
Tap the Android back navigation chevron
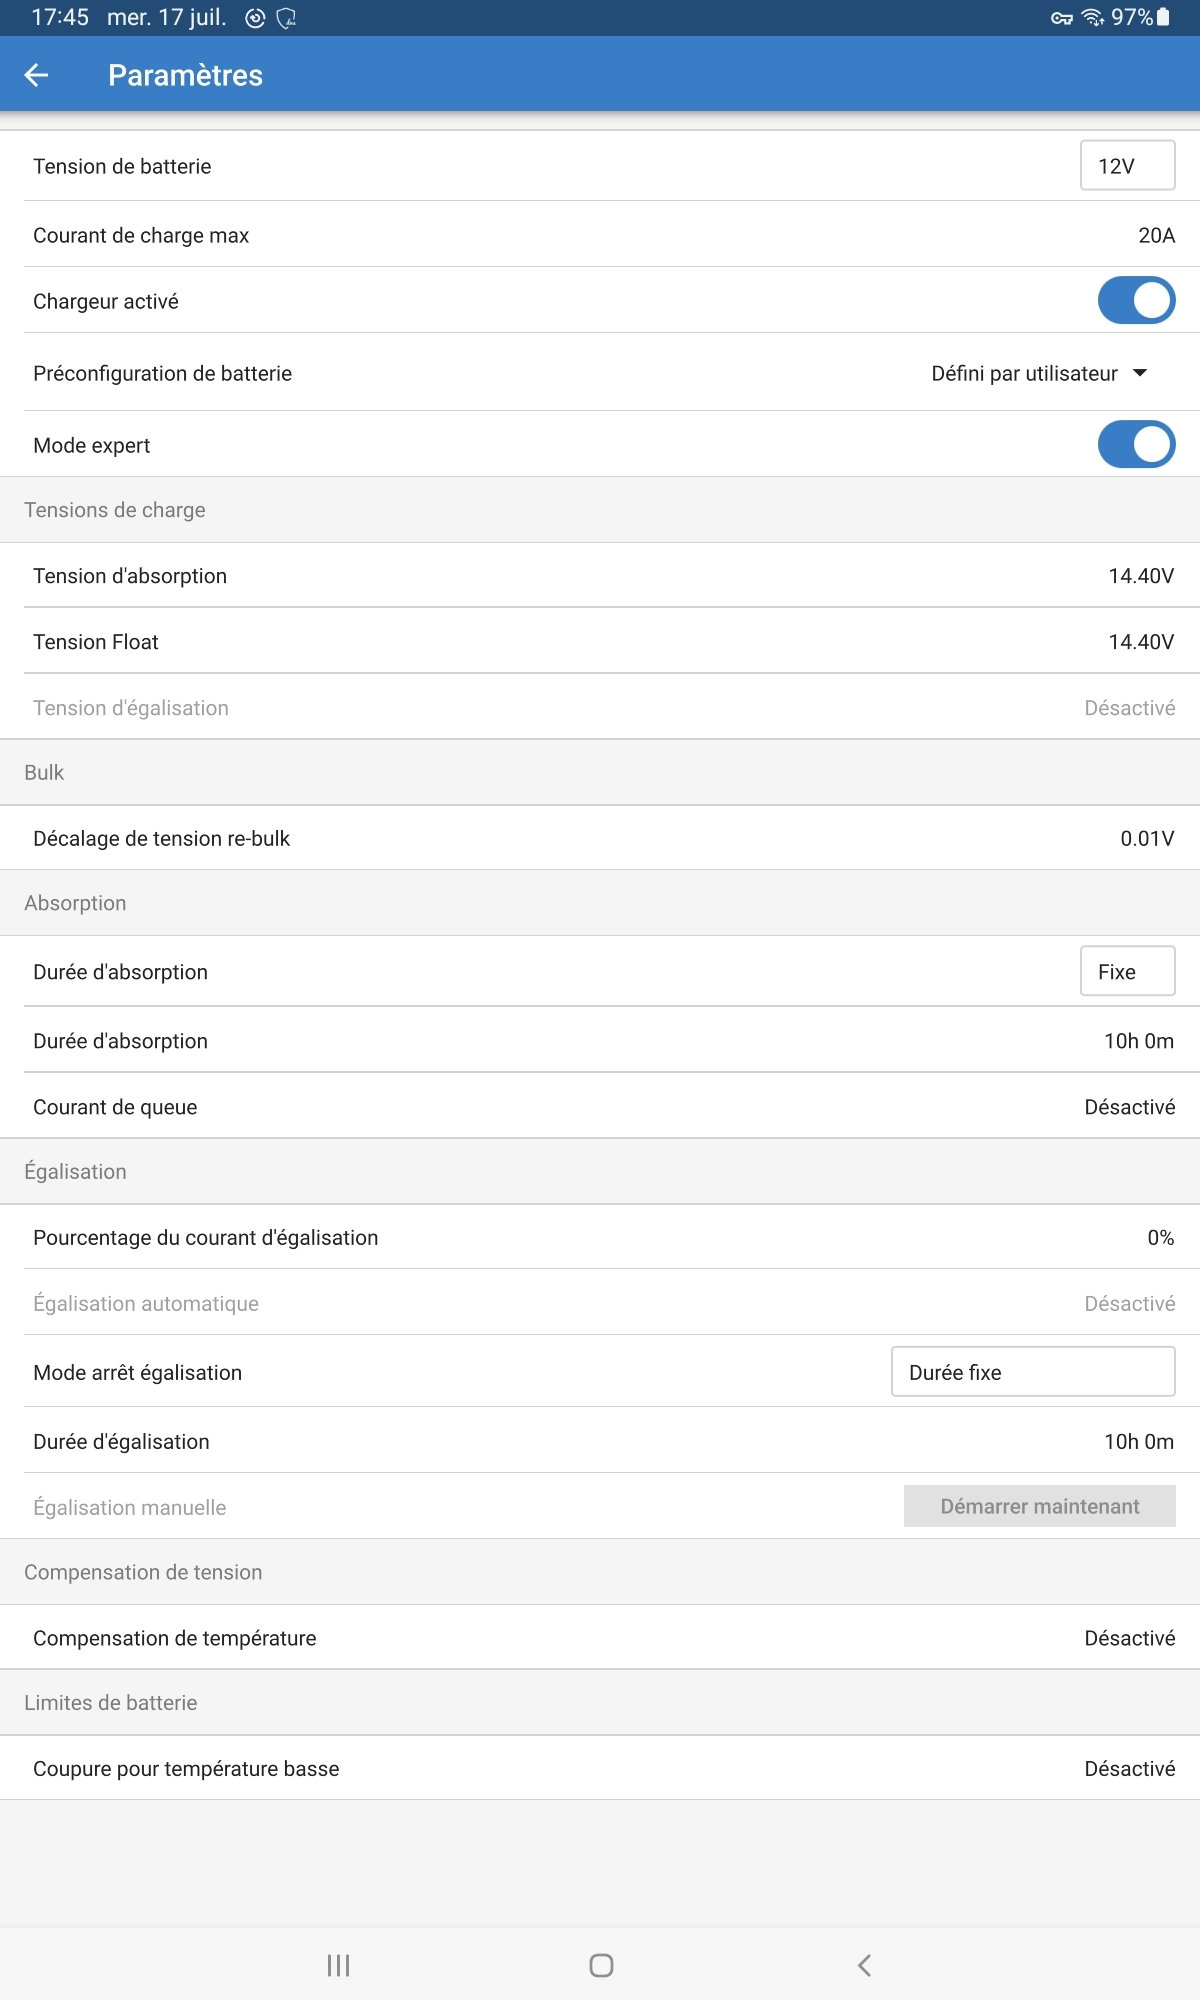[x=865, y=1965]
